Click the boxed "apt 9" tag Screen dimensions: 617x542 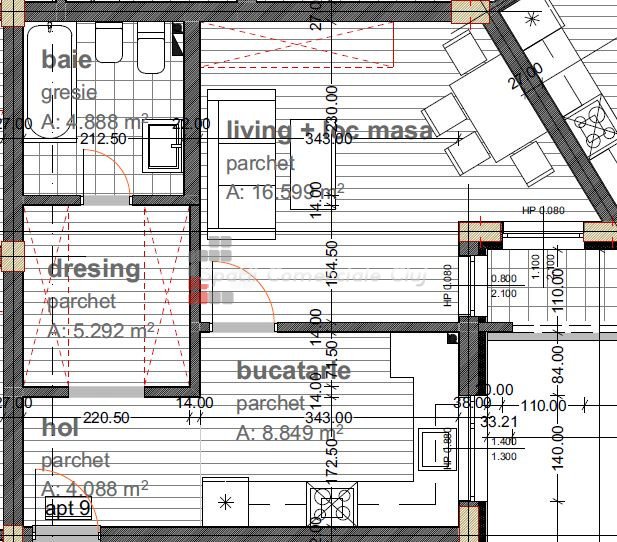coord(68,508)
